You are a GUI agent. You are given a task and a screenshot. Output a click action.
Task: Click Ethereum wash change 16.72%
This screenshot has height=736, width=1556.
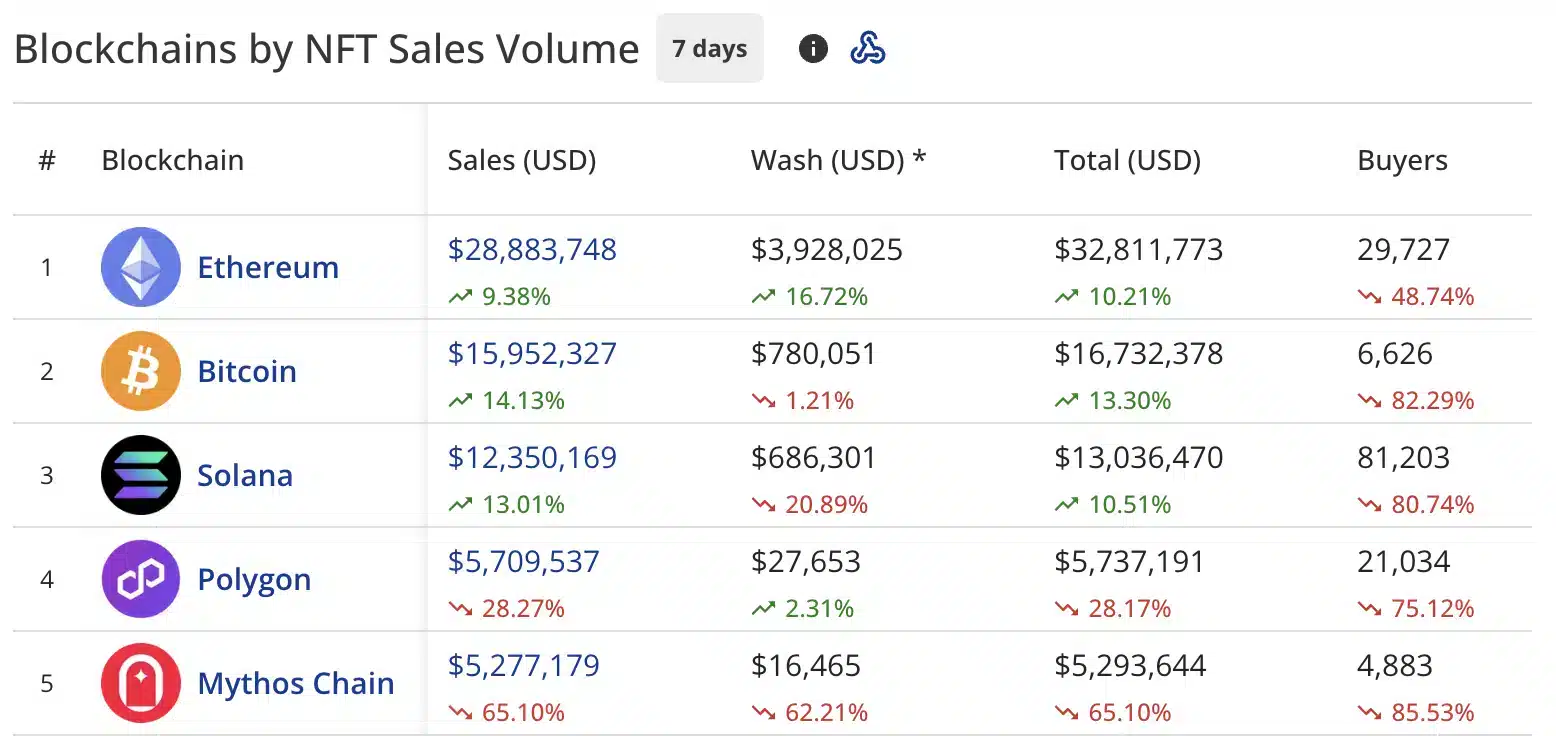click(x=809, y=297)
